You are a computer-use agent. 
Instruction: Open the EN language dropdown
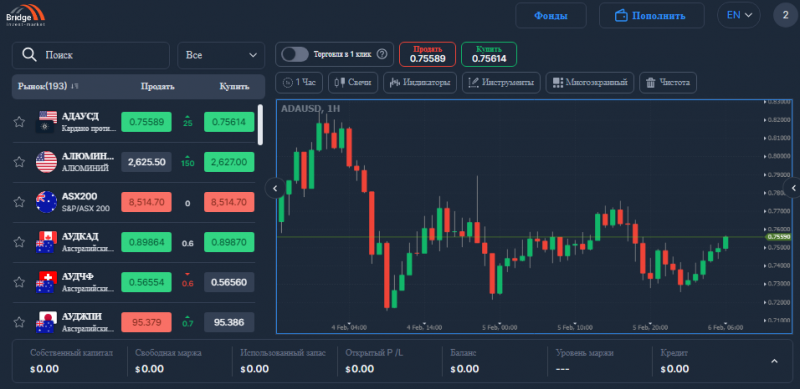coord(739,15)
